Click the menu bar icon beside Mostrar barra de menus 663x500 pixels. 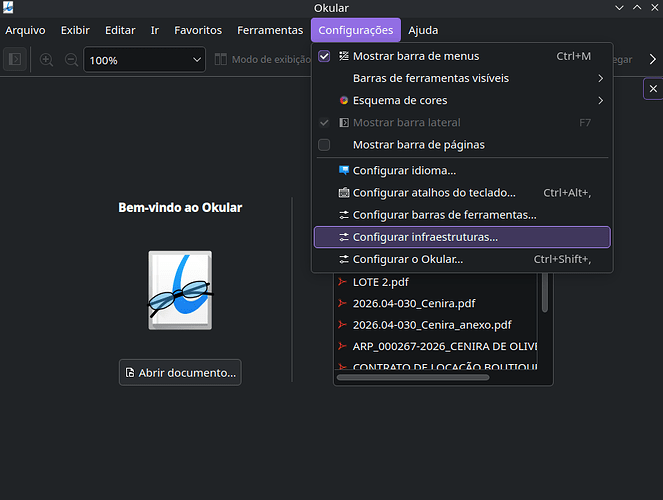point(344,56)
